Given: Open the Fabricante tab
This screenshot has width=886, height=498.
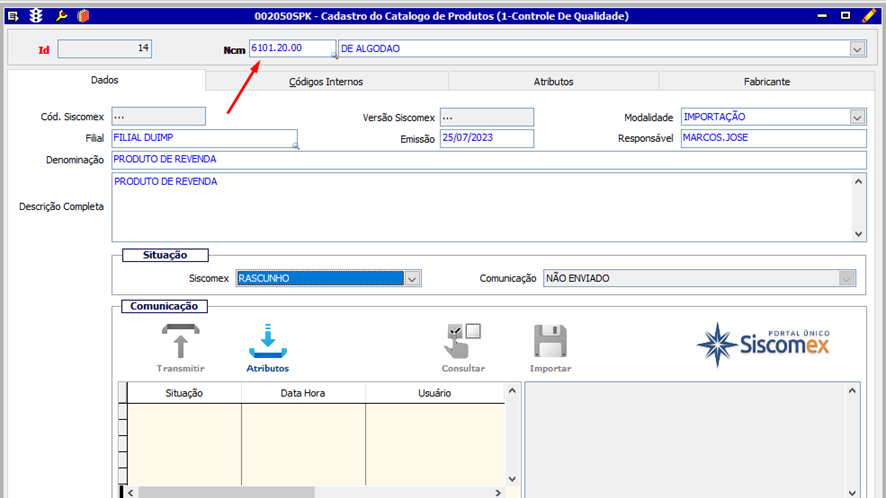Looking at the screenshot, I should [x=767, y=82].
